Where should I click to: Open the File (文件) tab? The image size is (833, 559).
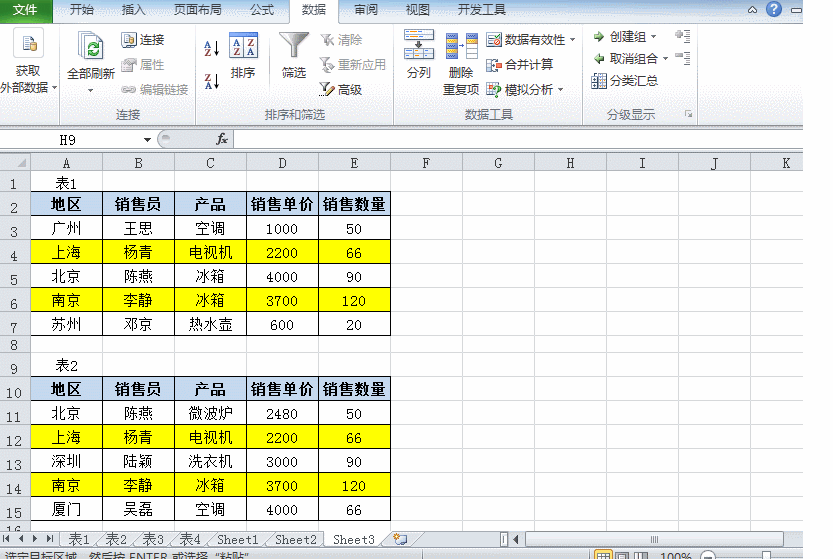pos(26,10)
